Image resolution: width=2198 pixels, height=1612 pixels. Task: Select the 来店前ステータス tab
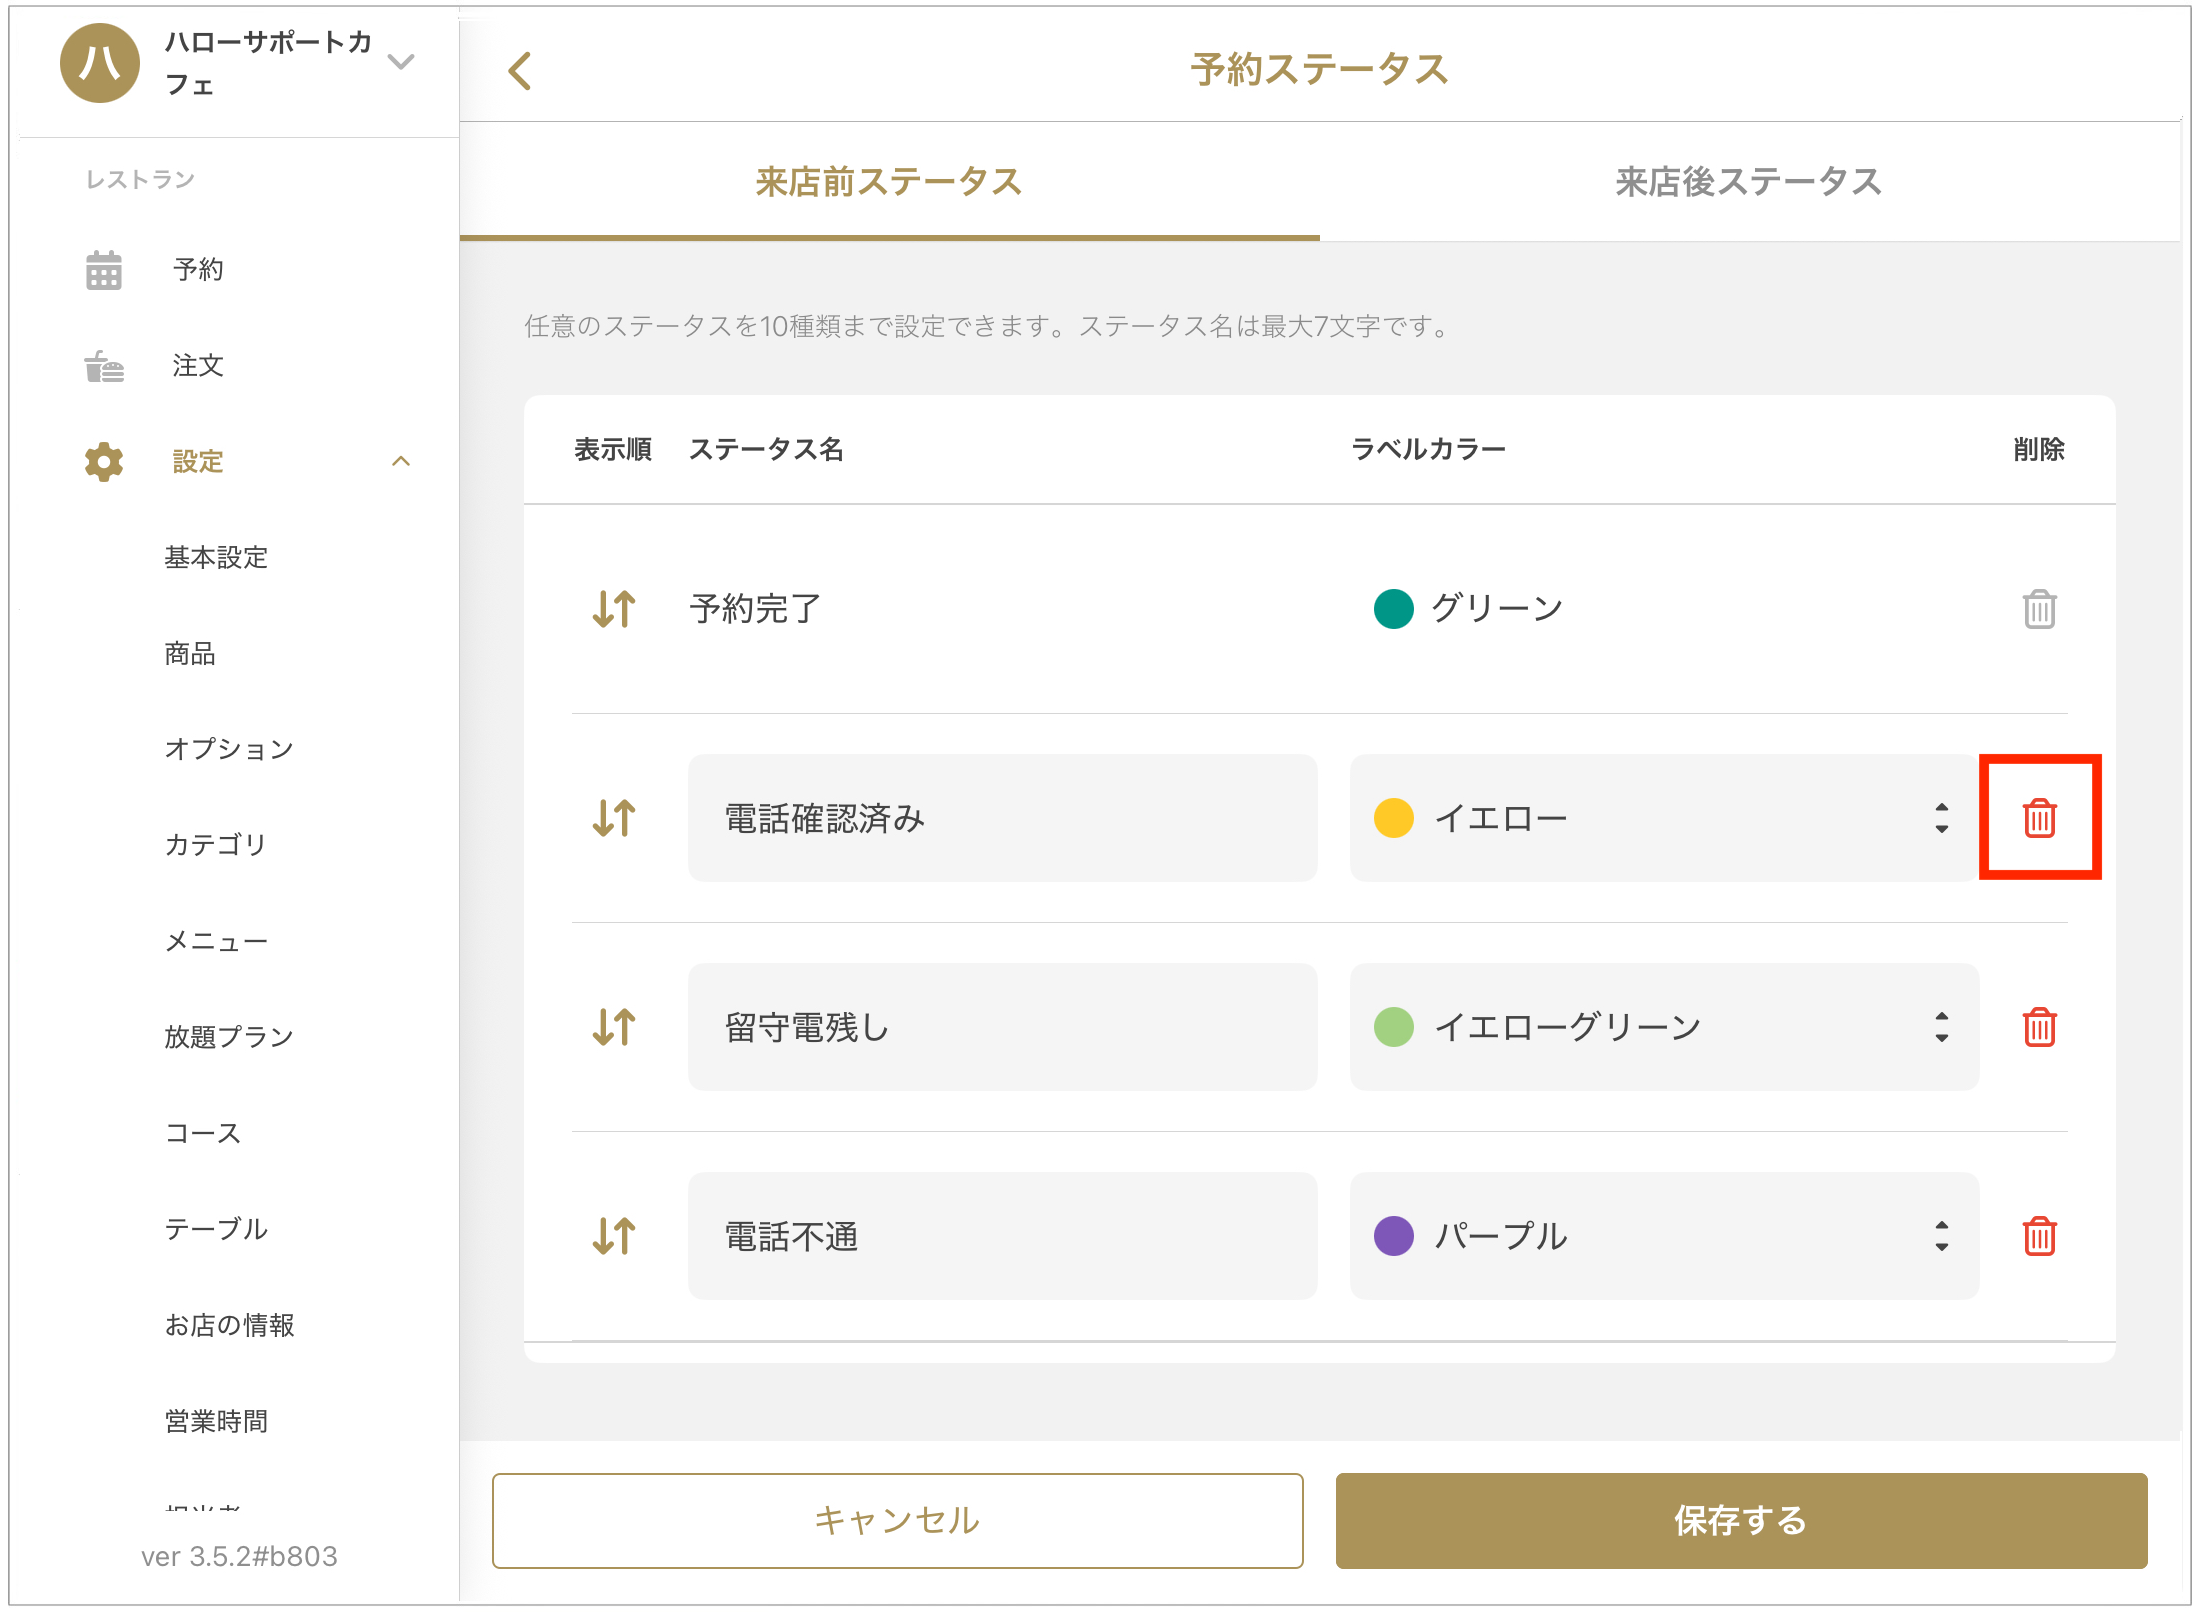[x=888, y=182]
